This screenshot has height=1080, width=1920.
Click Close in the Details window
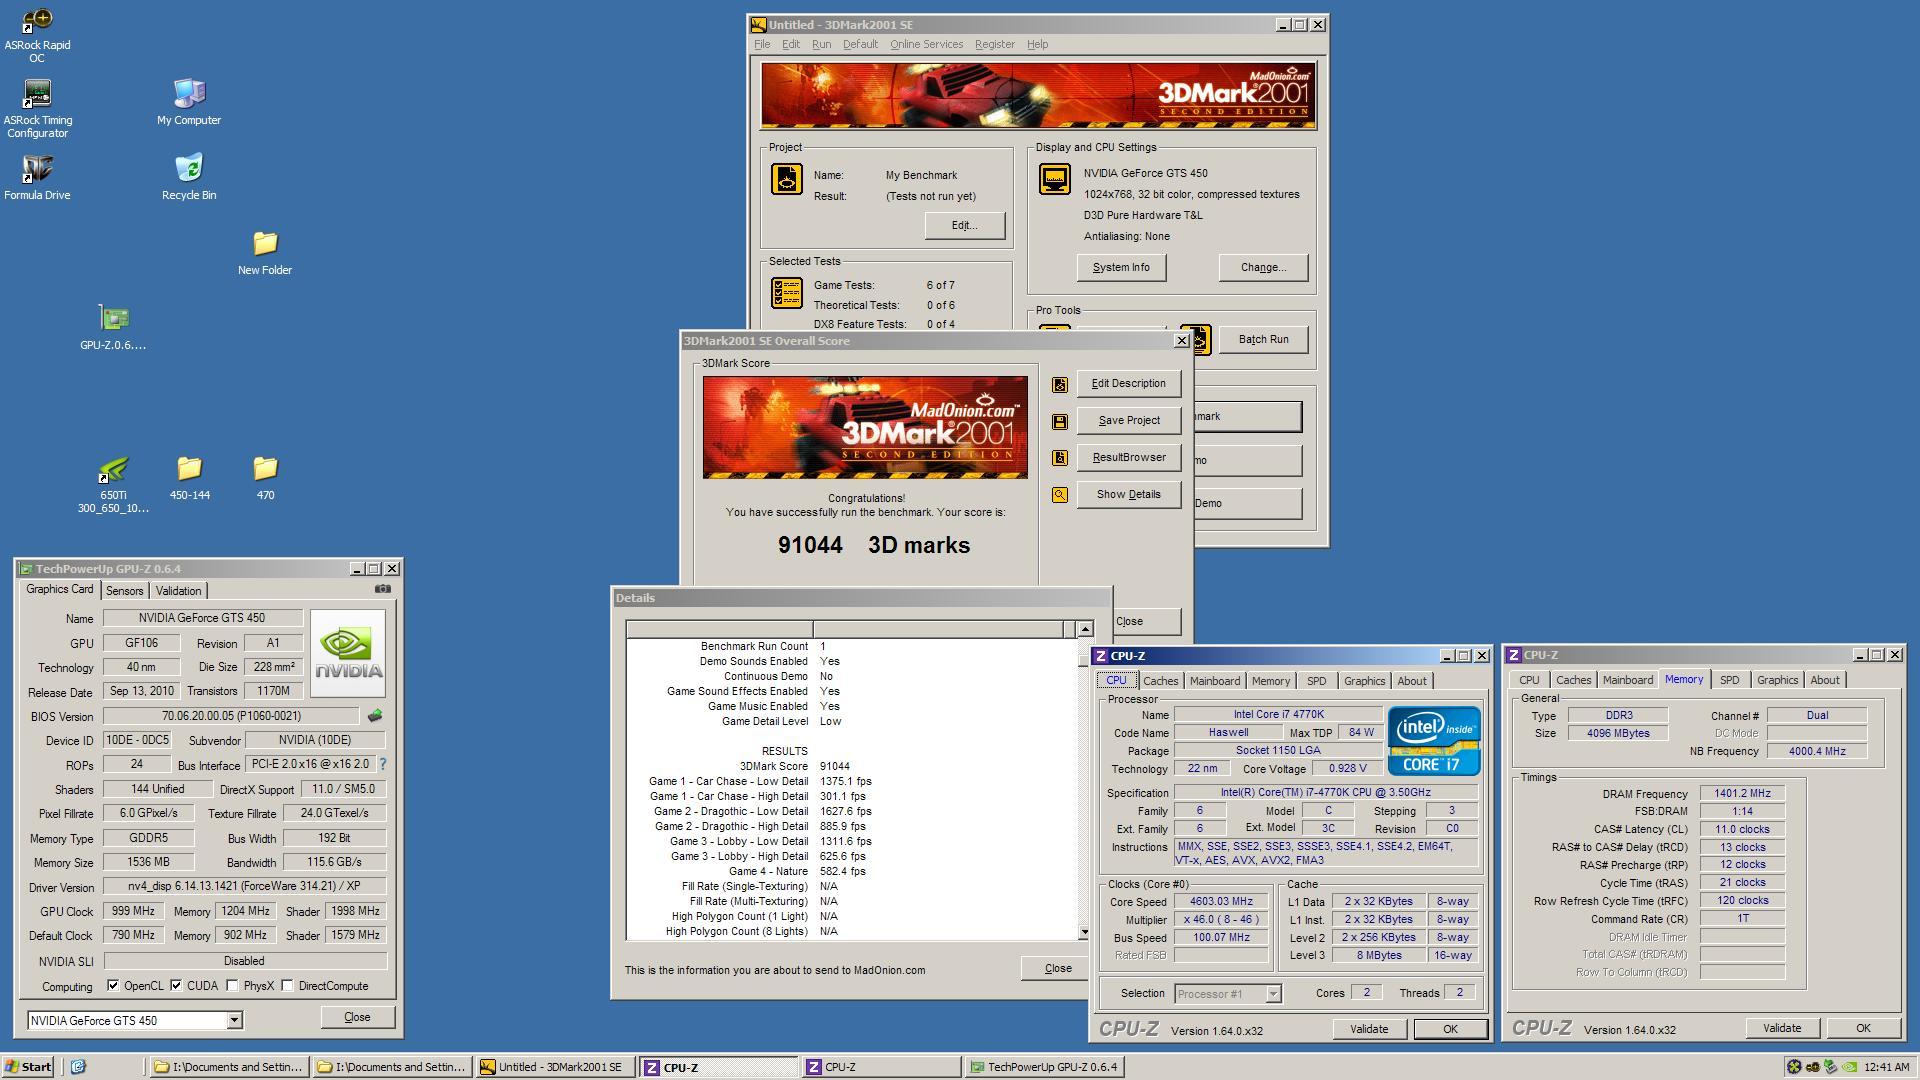point(1055,969)
